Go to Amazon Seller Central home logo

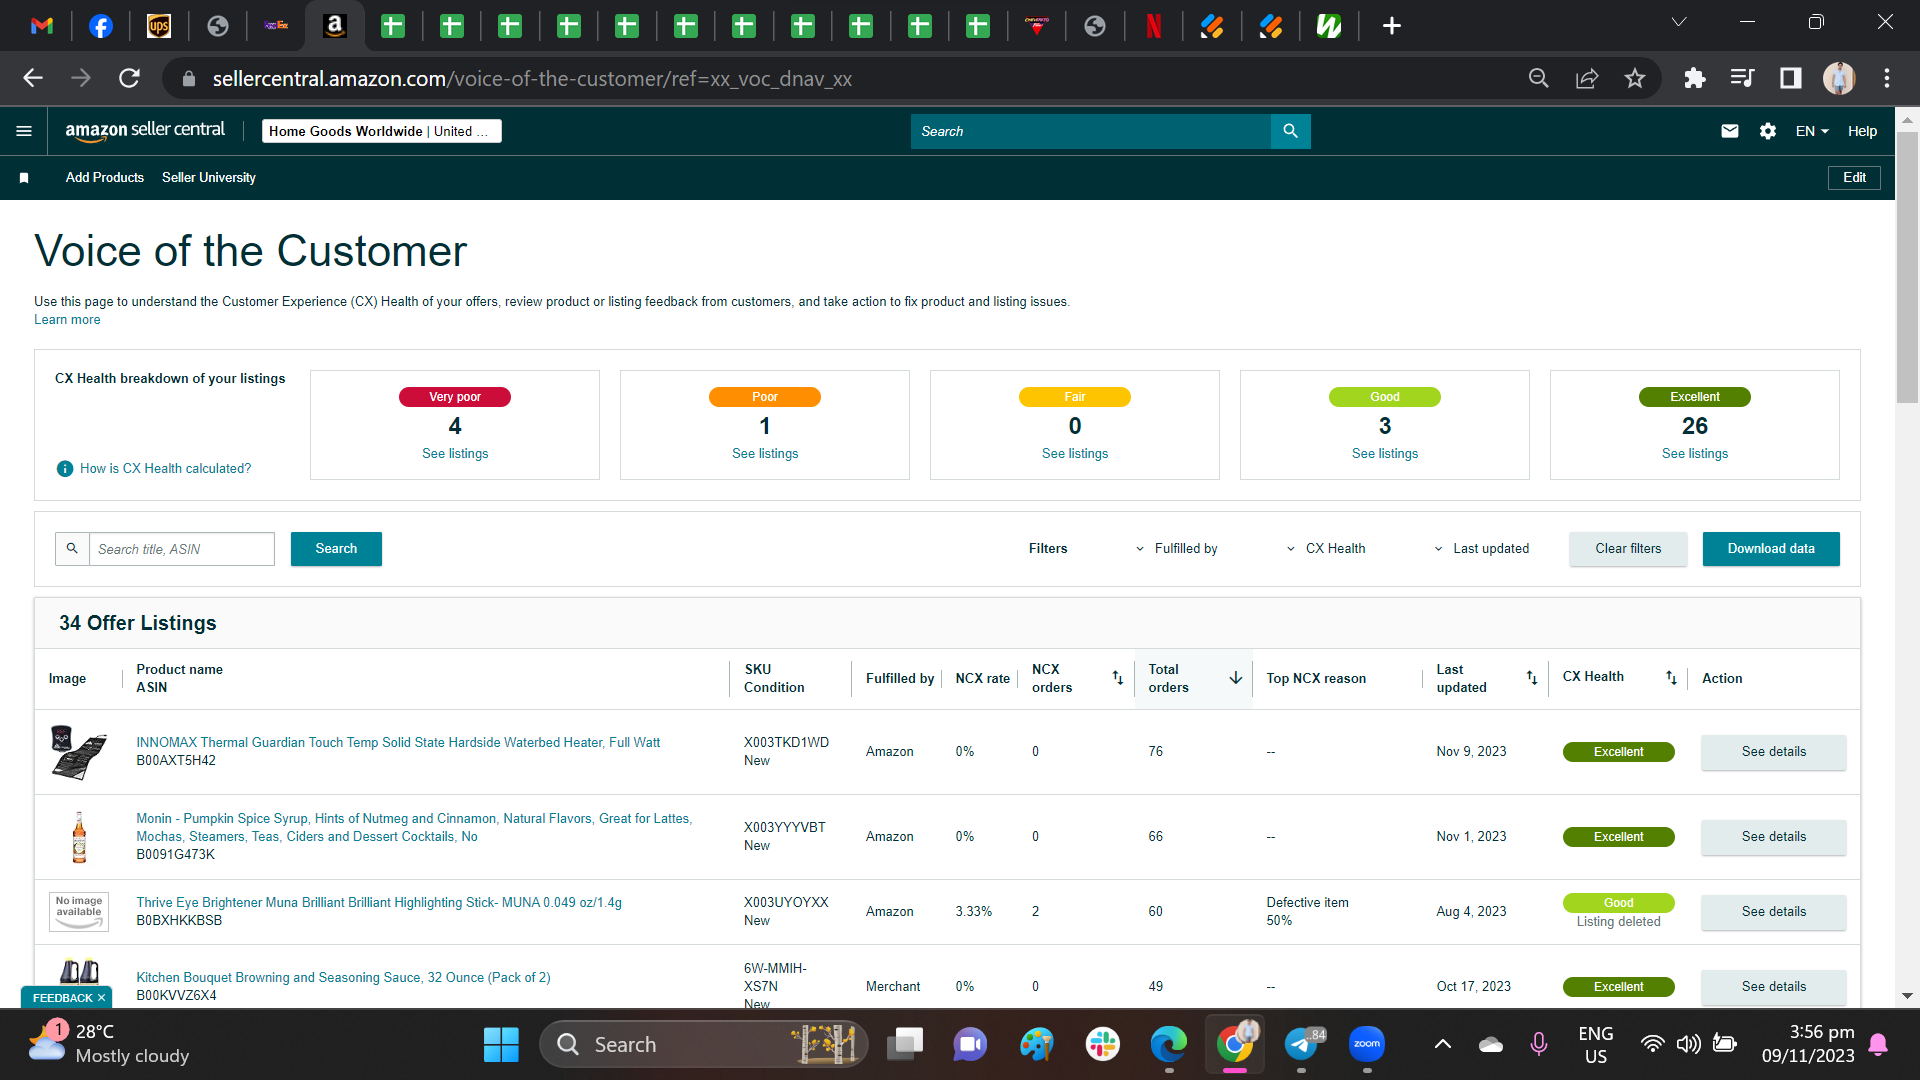pyautogui.click(x=145, y=131)
